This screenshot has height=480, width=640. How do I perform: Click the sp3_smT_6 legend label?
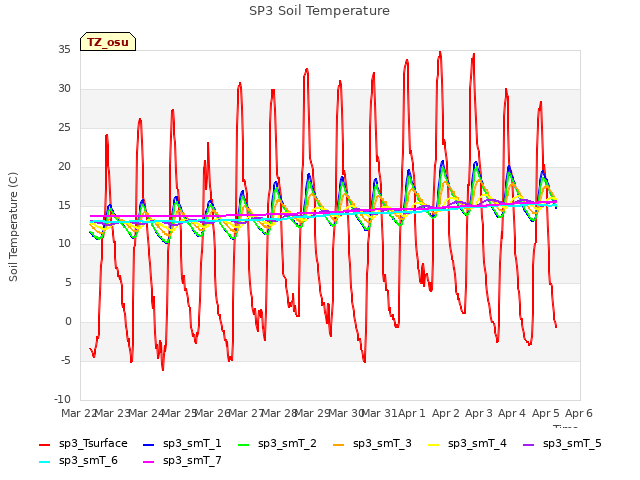[88, 460]
